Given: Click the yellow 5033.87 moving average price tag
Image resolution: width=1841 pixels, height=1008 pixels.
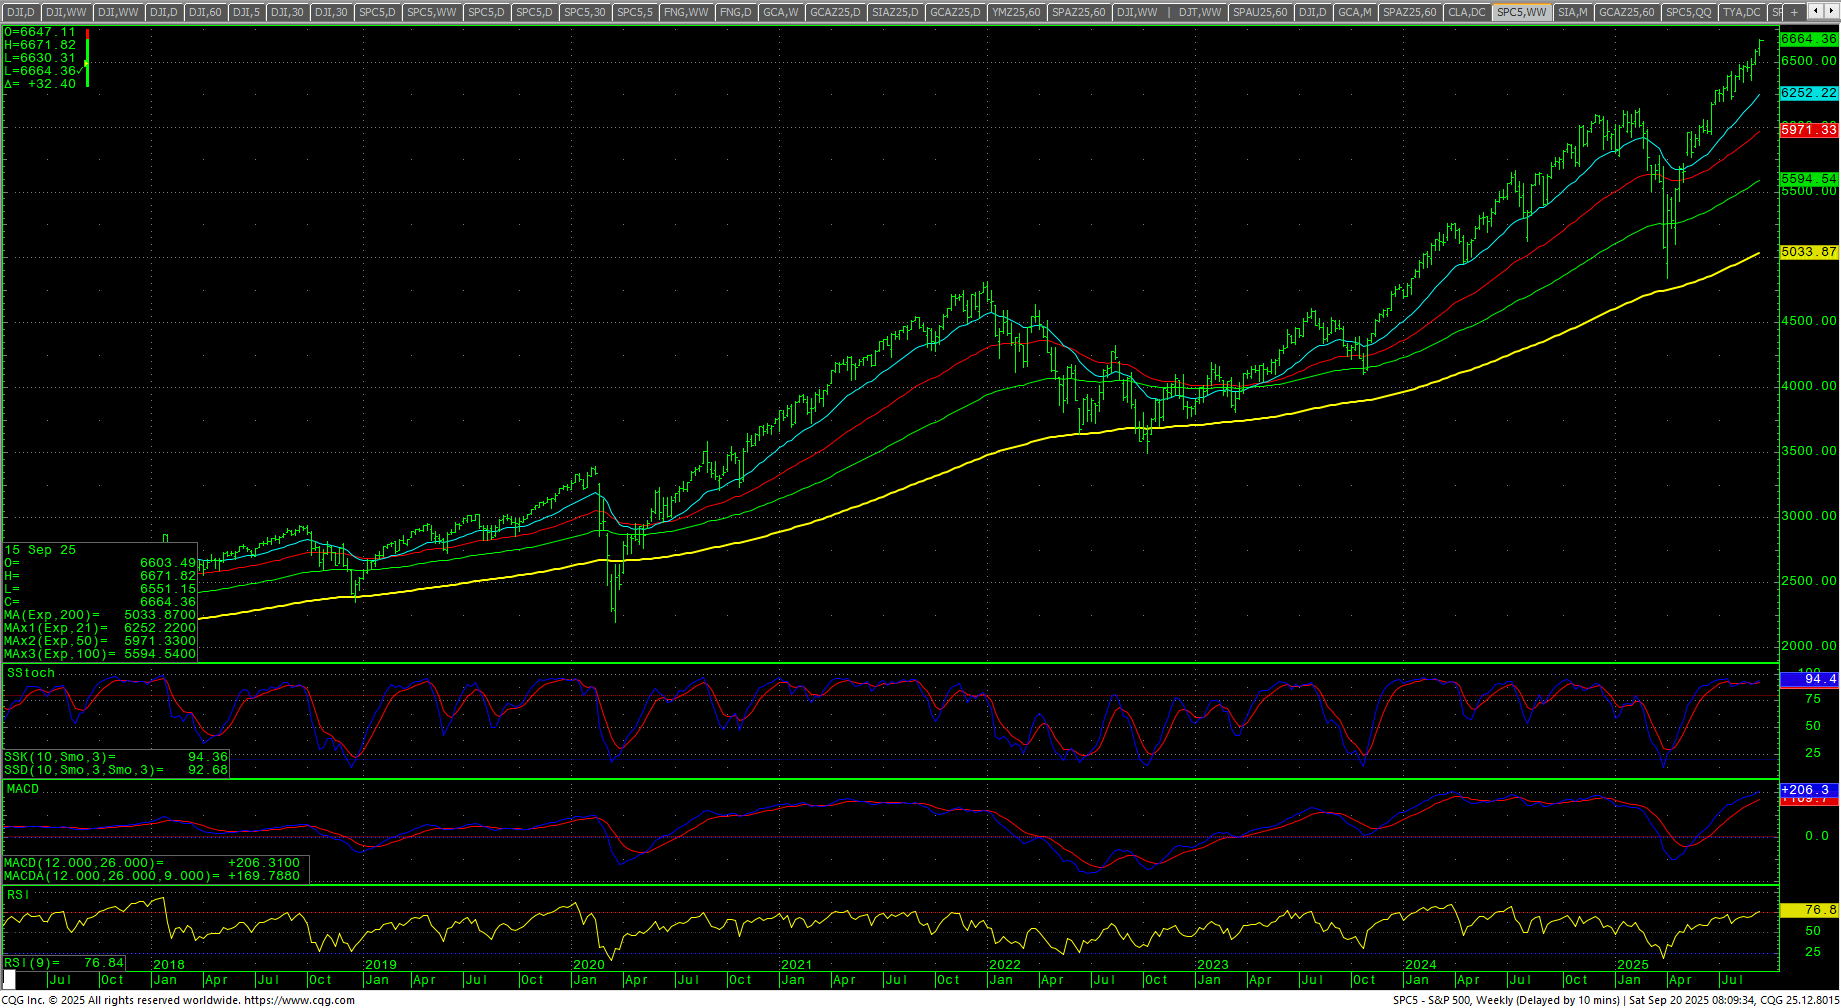Looking at the screenshot, I should [1808, 252].
